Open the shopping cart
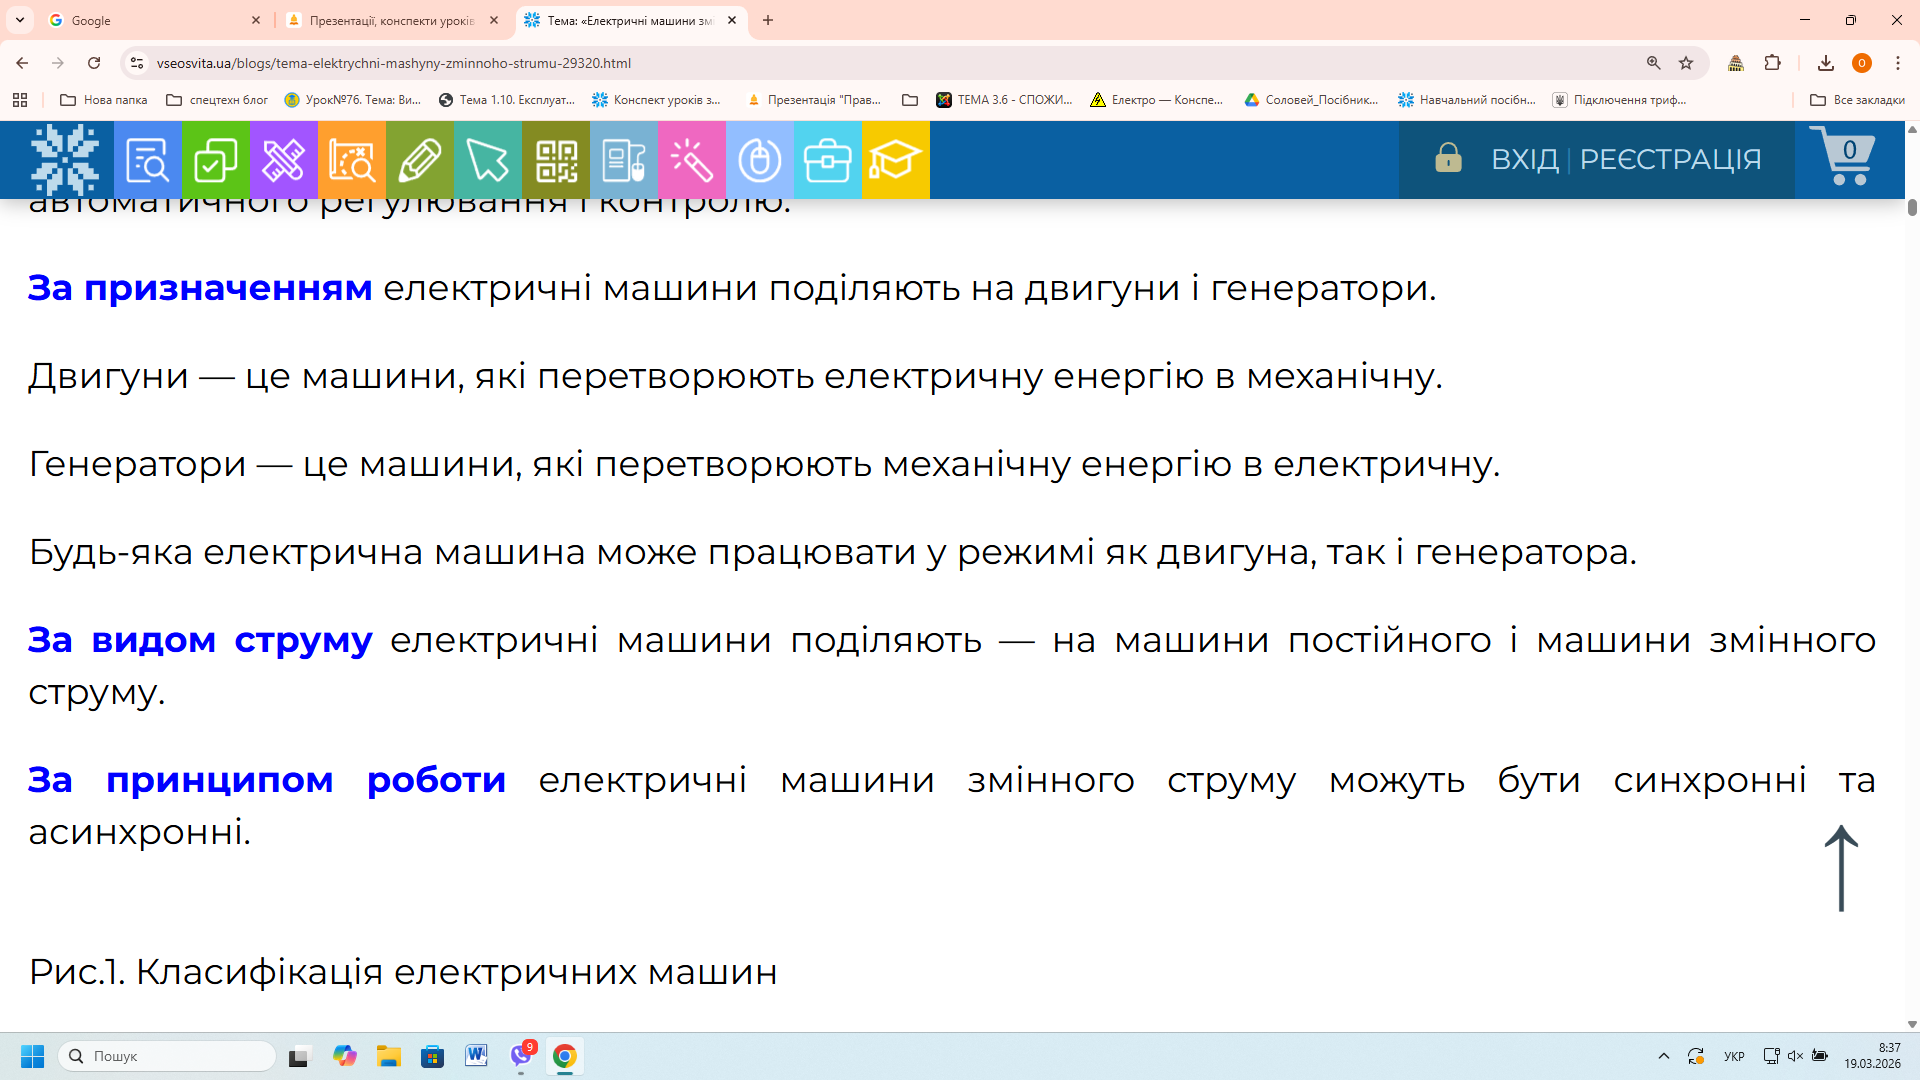The width and height of the screenshot is (1920, 1080). click(1843, 157)
